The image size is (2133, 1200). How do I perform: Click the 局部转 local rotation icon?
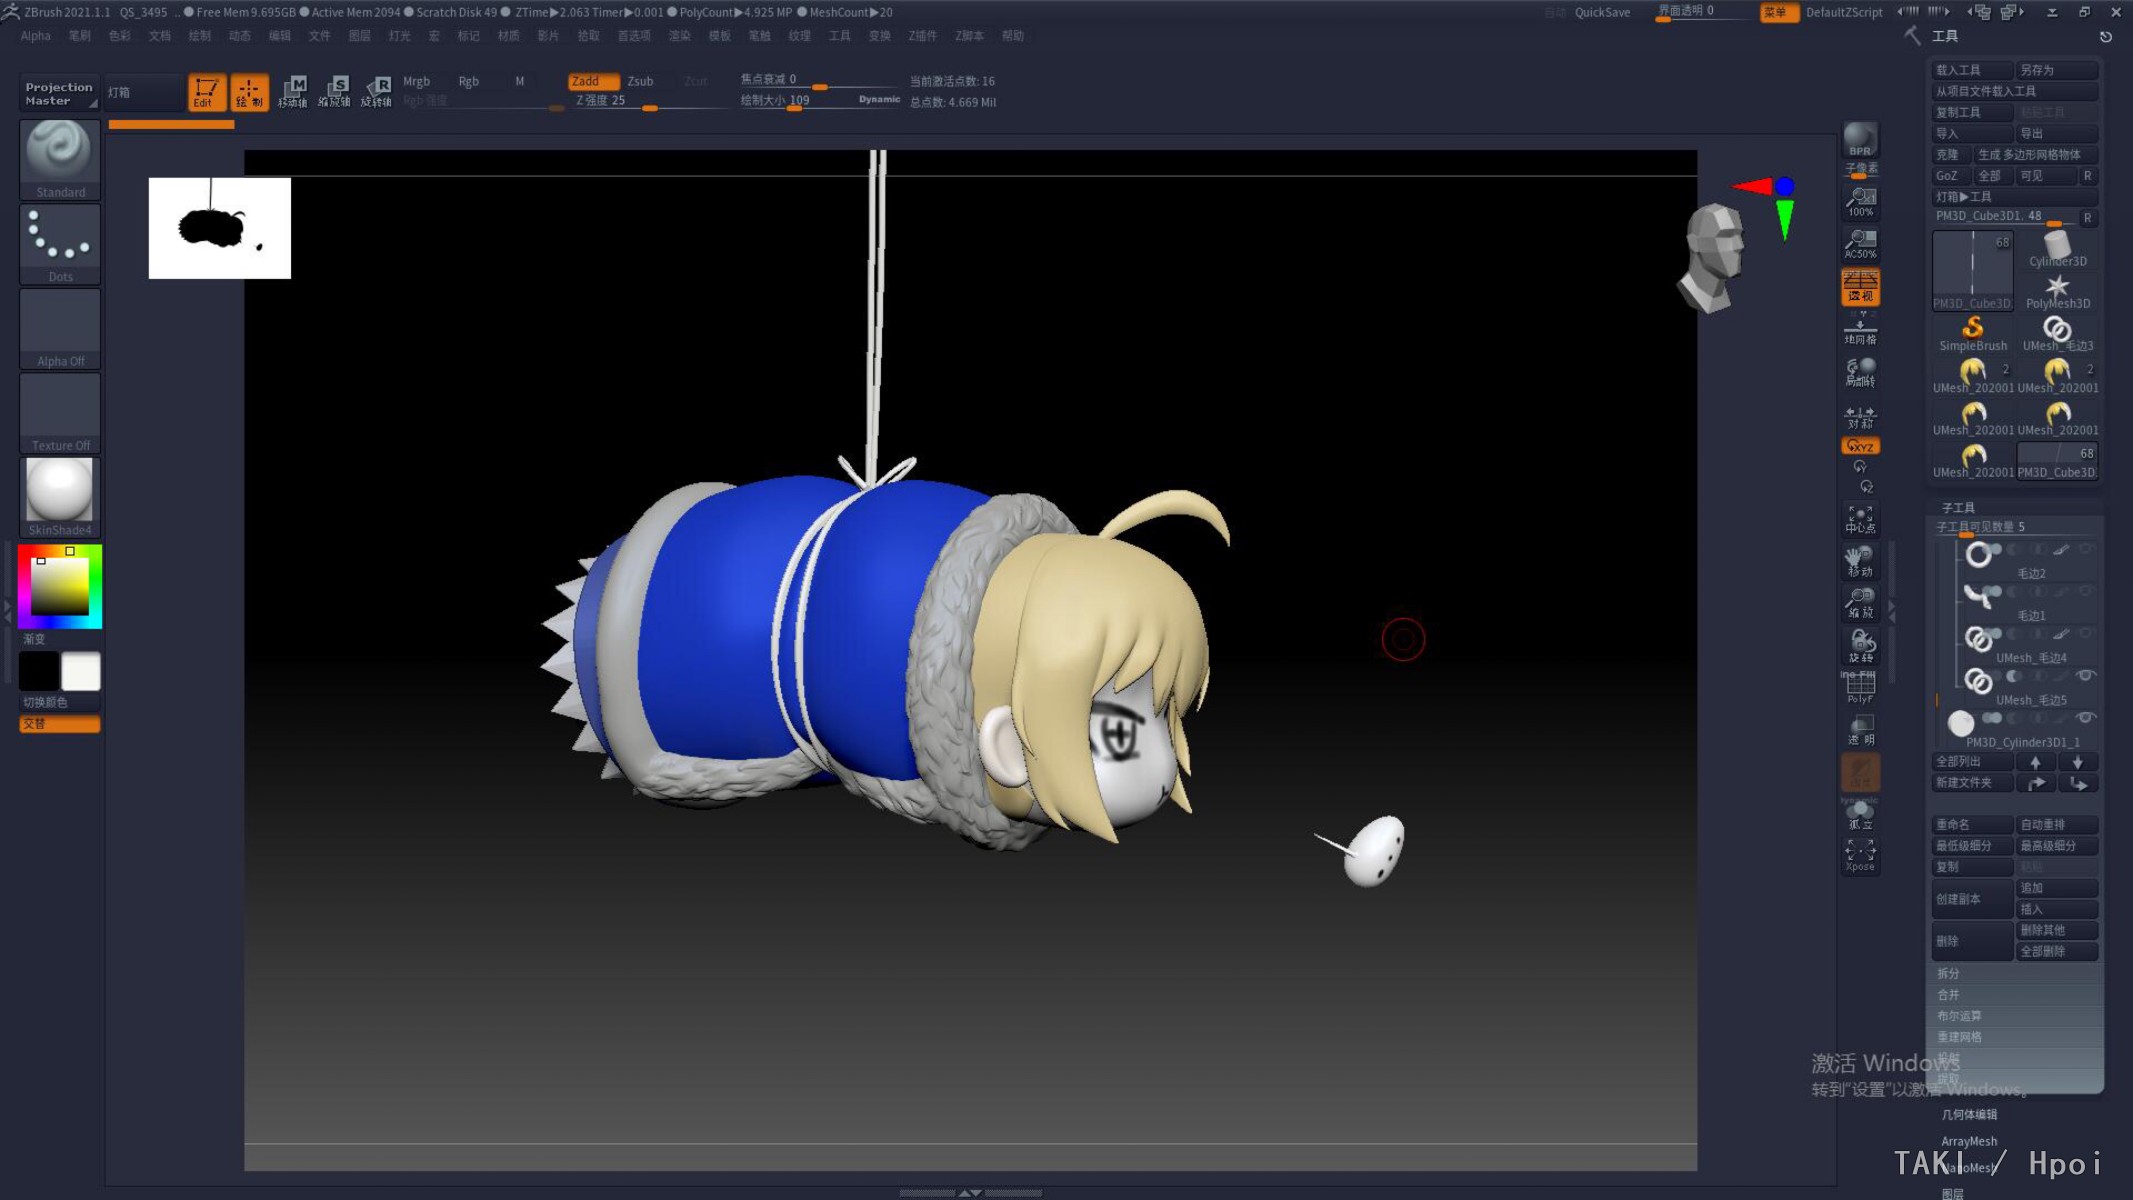(1860, 372)
